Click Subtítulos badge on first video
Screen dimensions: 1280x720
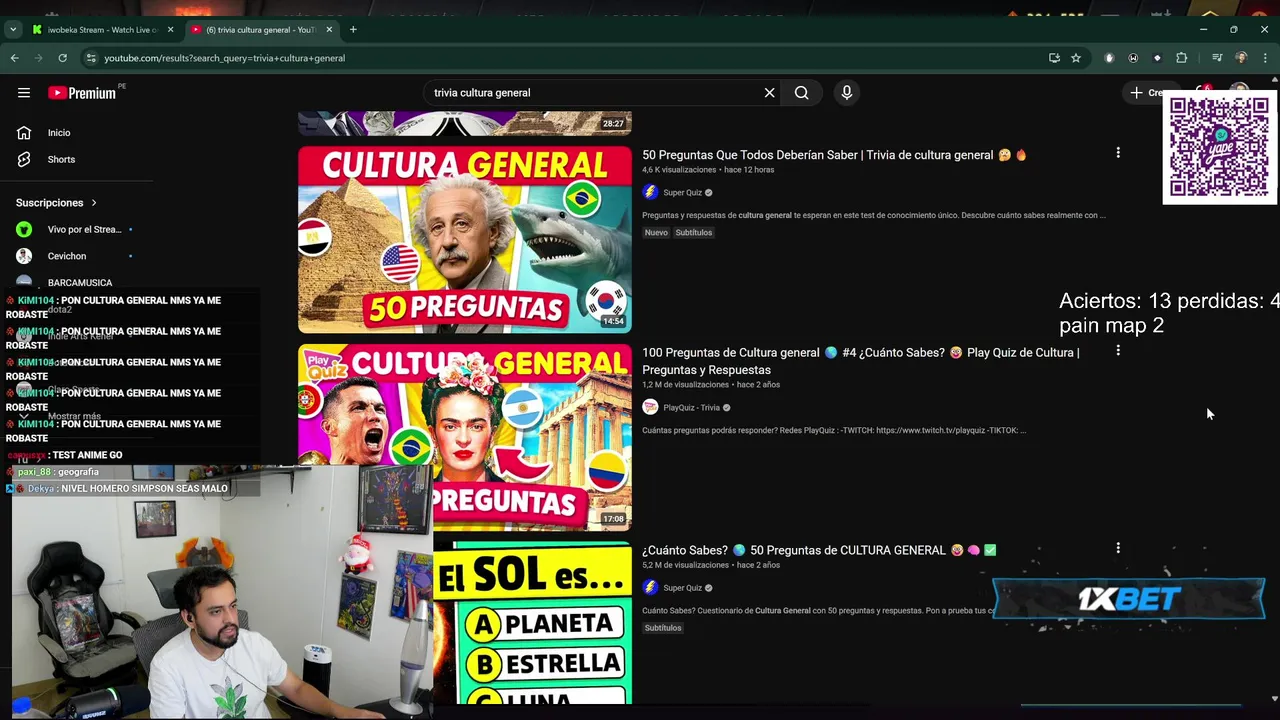[693, 233]
